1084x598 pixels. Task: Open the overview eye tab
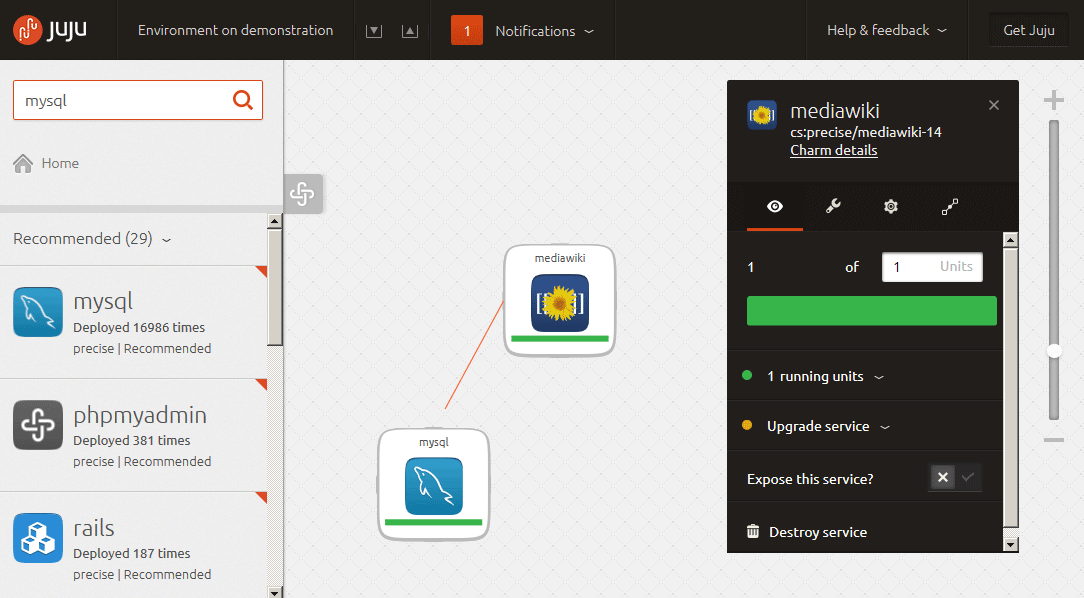[x=775, y=206]
